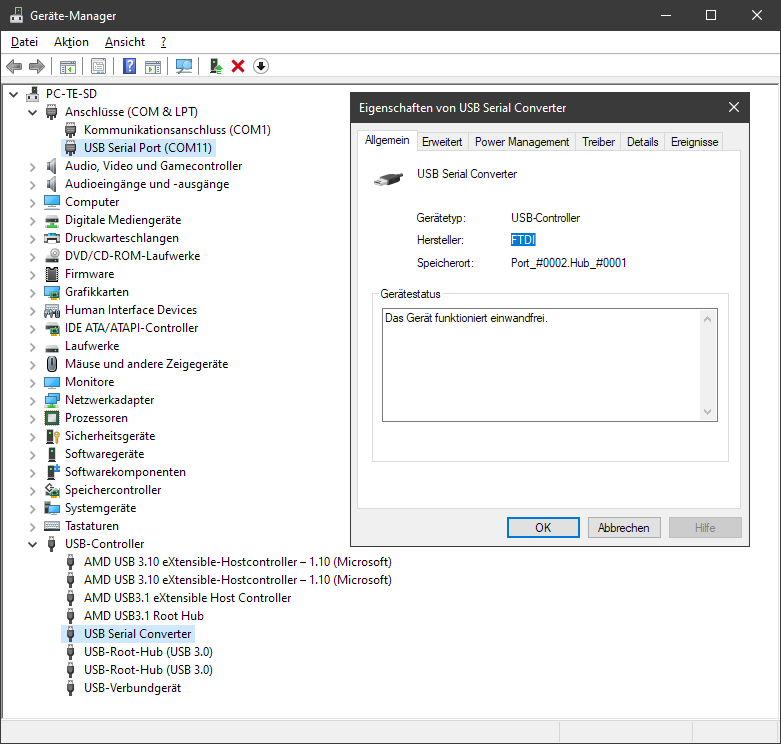Click the disable device down-arrow icon
This screenshot has width=781, height=744.
[261, 66]
